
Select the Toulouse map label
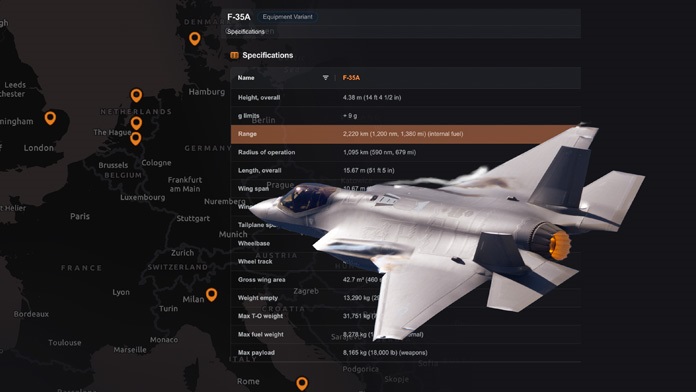click(x=65, y=343)
